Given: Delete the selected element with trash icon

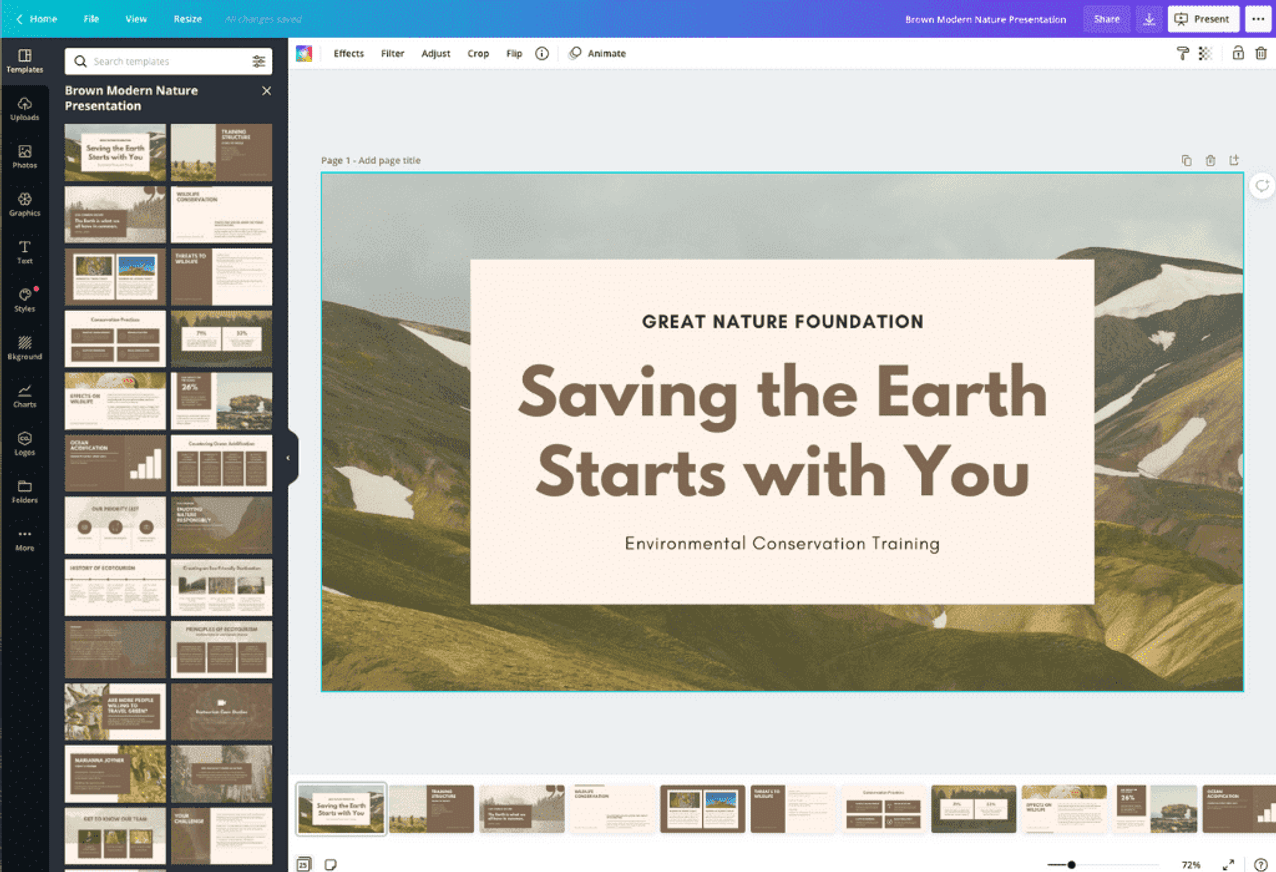Looking at the screenshot, I should tap(1263, 53).
